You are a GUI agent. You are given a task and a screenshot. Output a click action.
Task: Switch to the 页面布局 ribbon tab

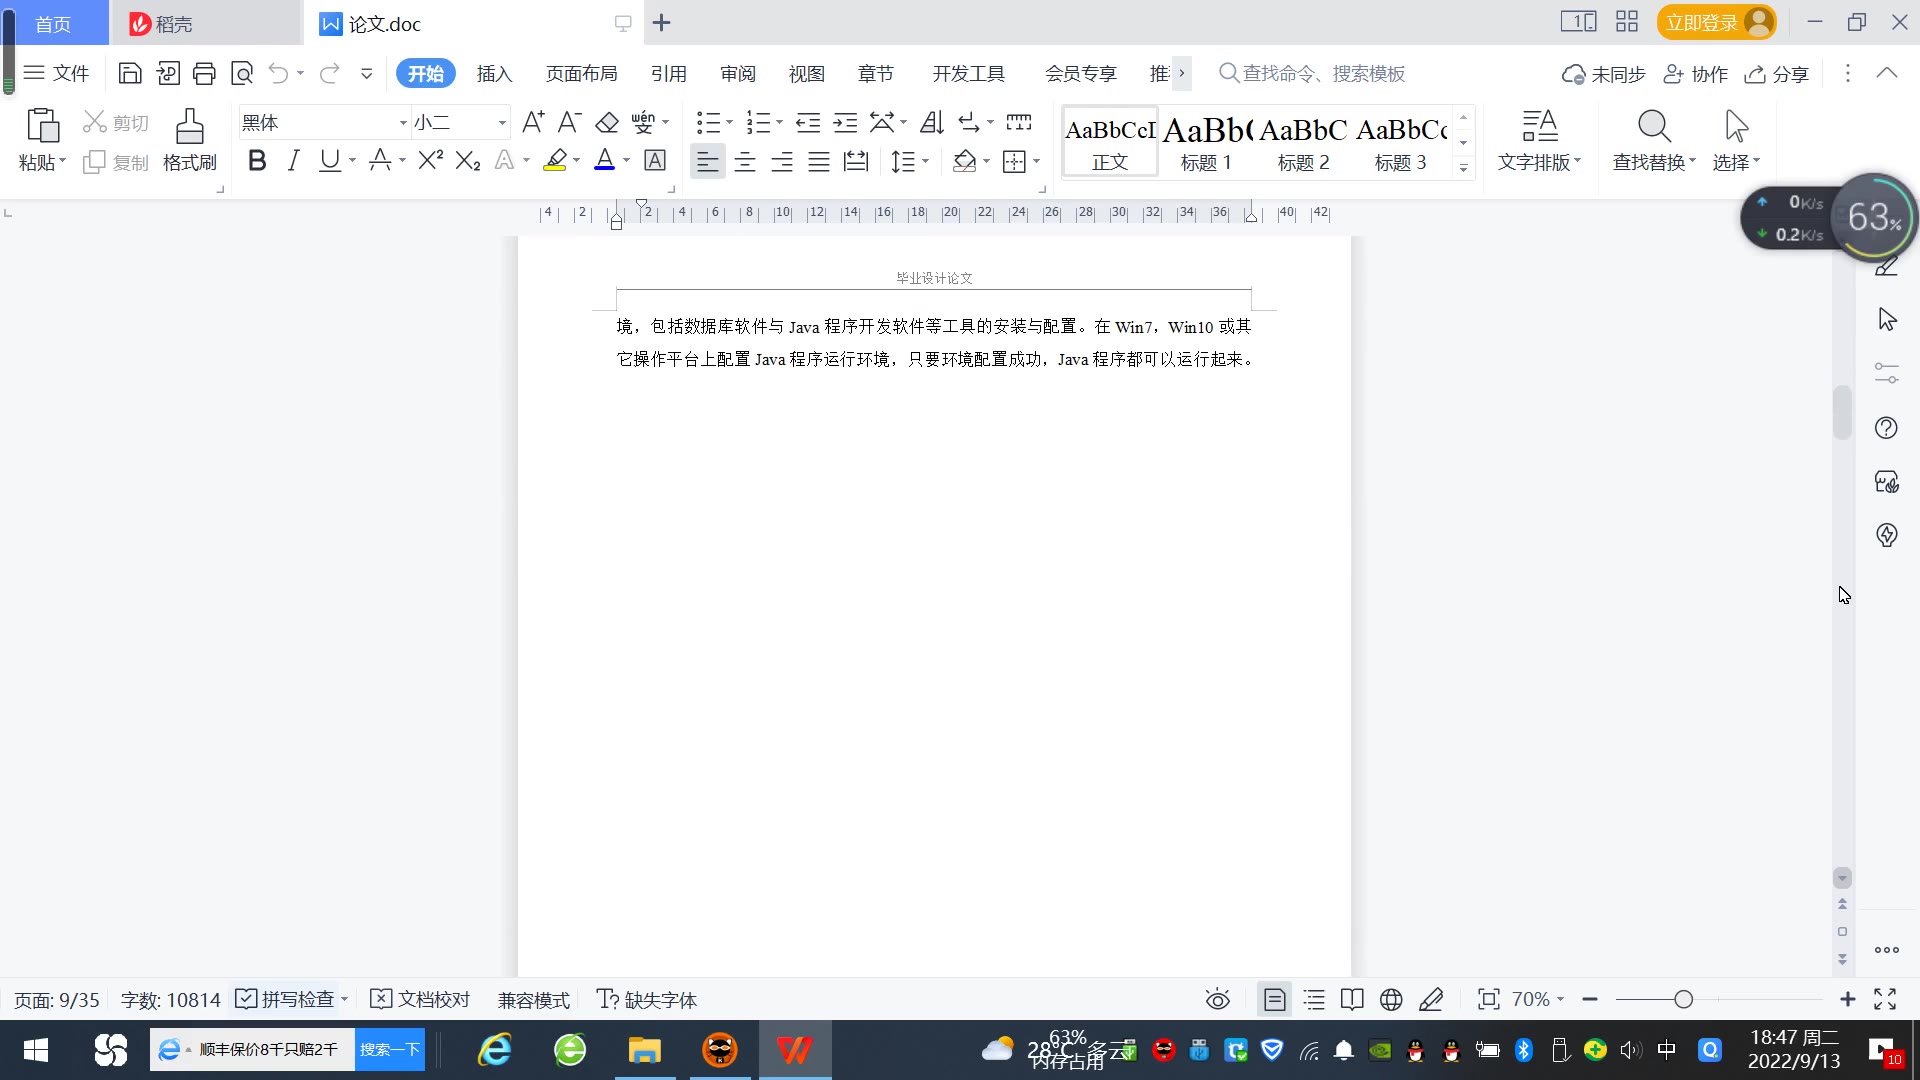coord(581,74)
